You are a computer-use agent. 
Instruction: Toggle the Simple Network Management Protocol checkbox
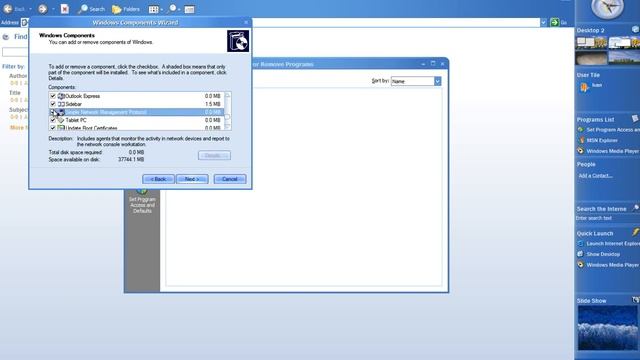point(53,112)
